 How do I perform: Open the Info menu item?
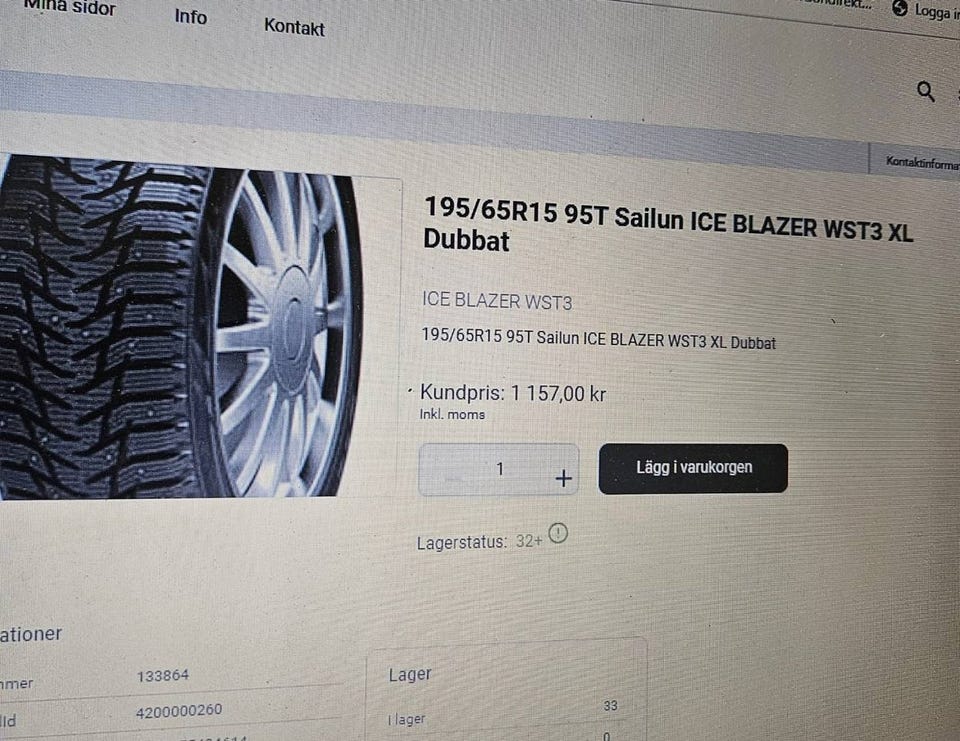click(x=190, y=16)
